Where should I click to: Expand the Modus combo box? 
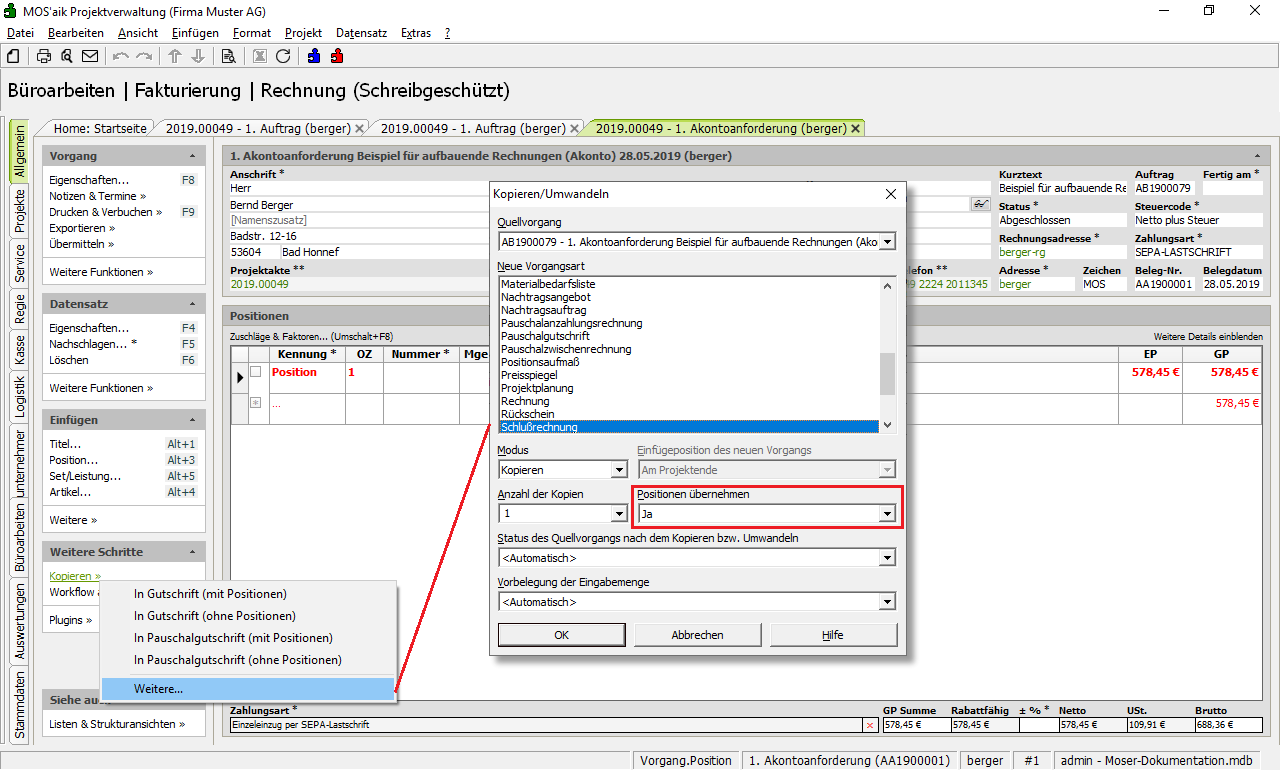[618, 470]
